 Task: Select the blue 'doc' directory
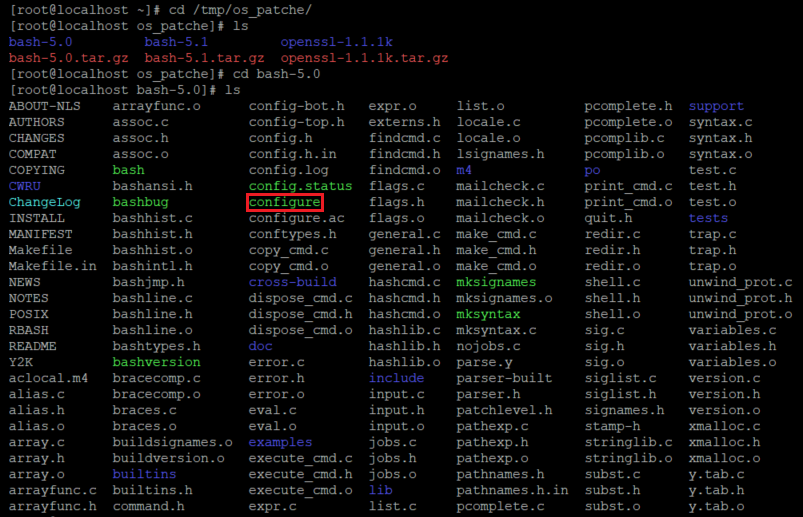[261, 346]
